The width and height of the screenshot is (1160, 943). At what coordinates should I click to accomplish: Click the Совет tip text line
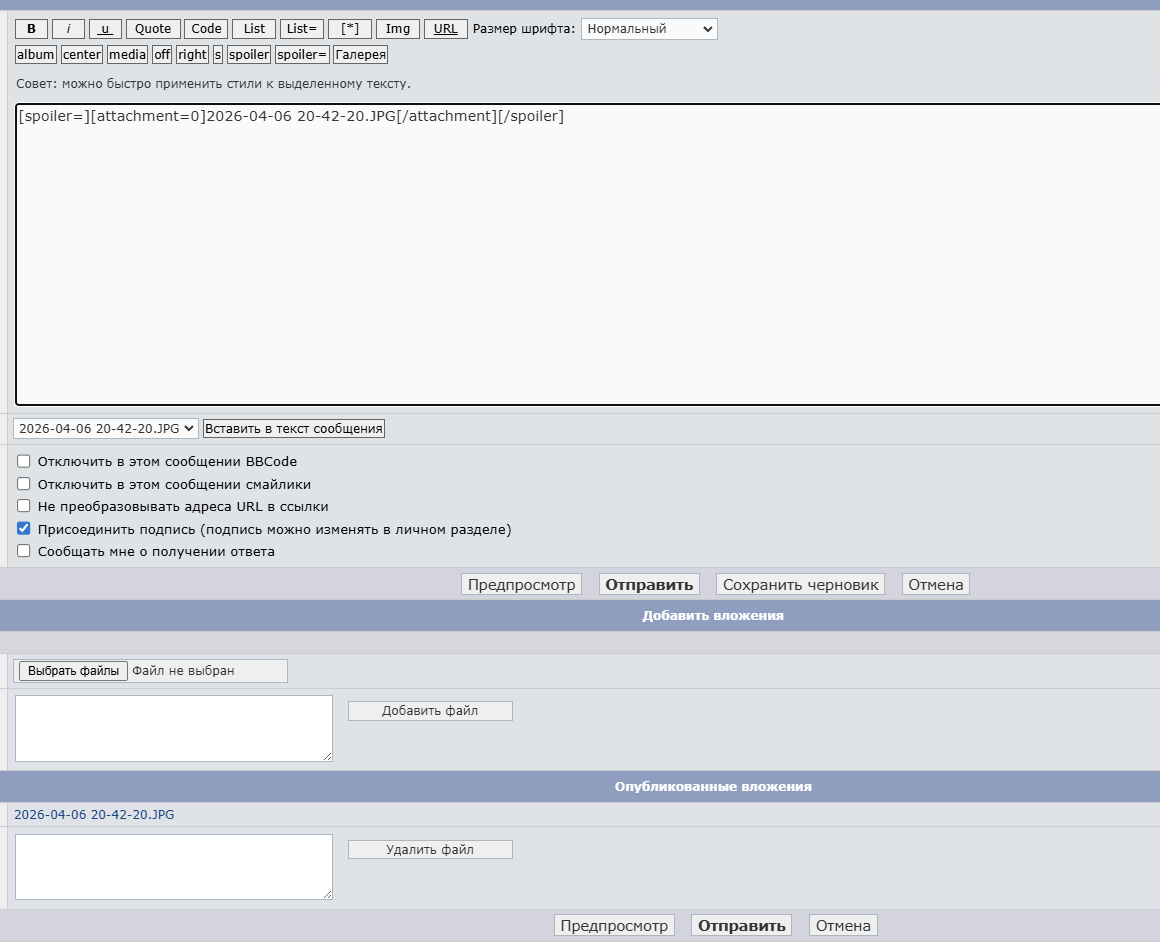point(213,84)
